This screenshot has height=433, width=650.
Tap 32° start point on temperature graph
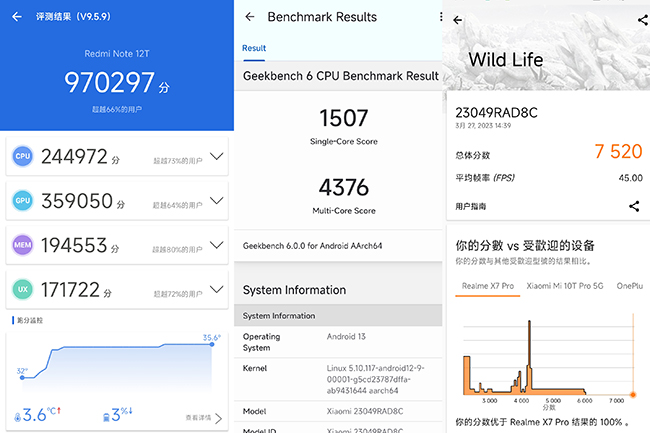pos(22,377)
